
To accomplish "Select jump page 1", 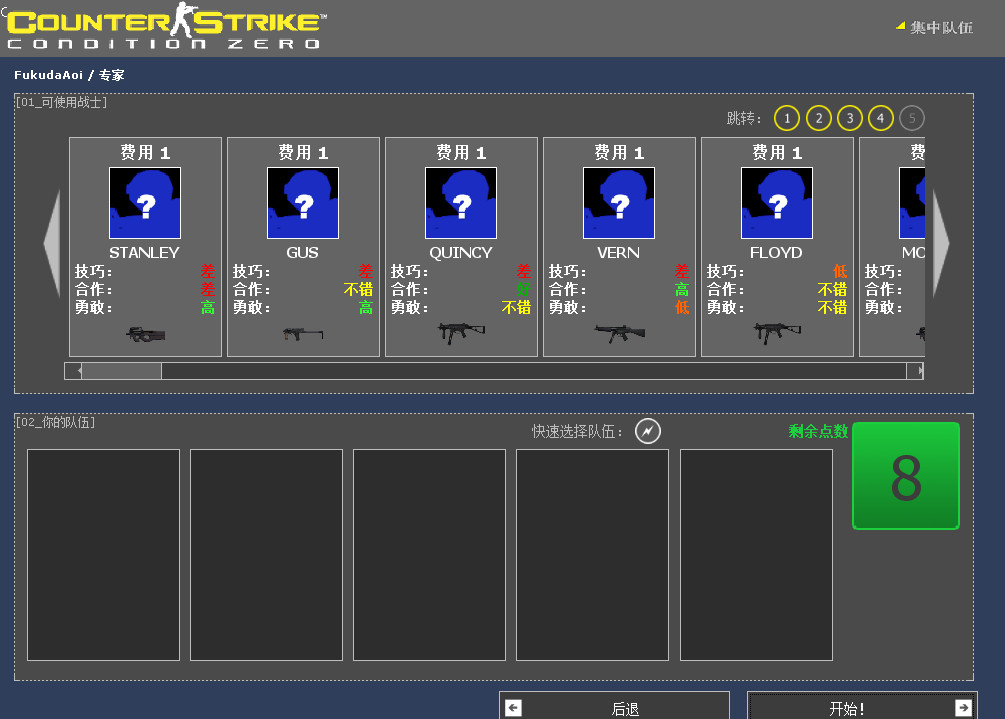I will [786, 118].
